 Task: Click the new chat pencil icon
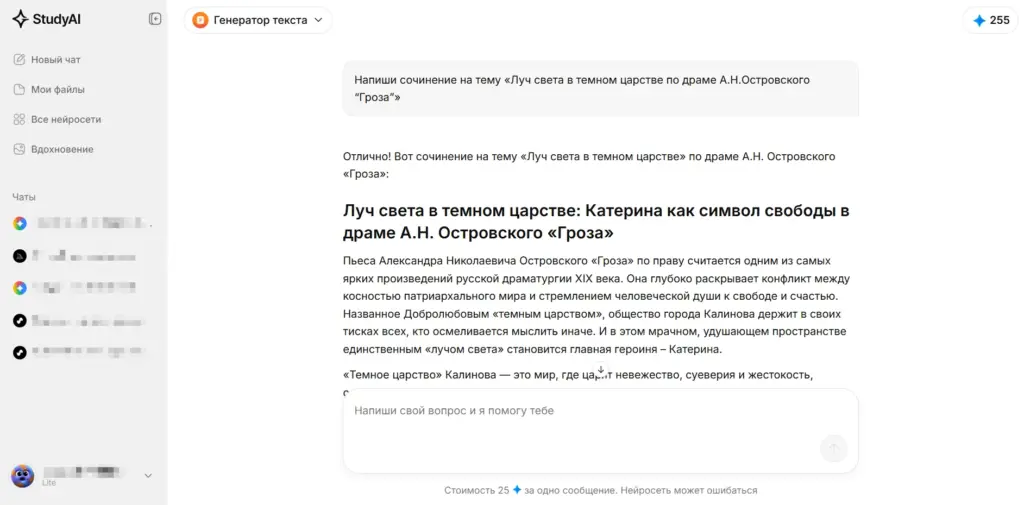click(19, 59)
